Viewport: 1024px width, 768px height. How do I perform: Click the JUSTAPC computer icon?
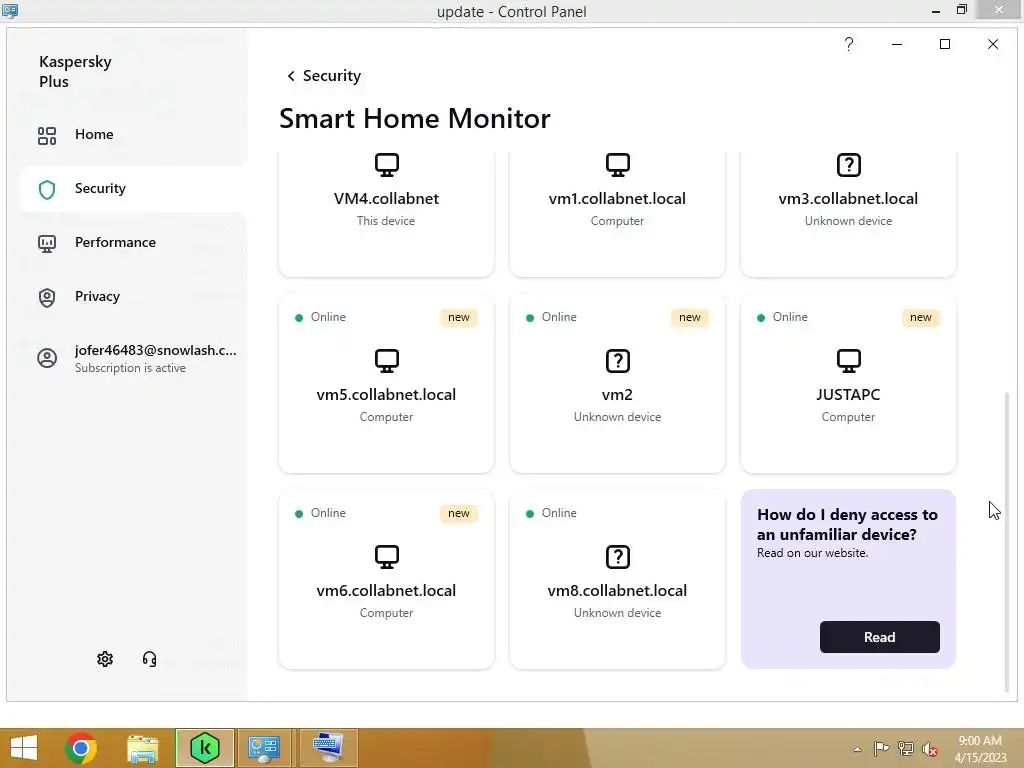click(x=848, y=360)
